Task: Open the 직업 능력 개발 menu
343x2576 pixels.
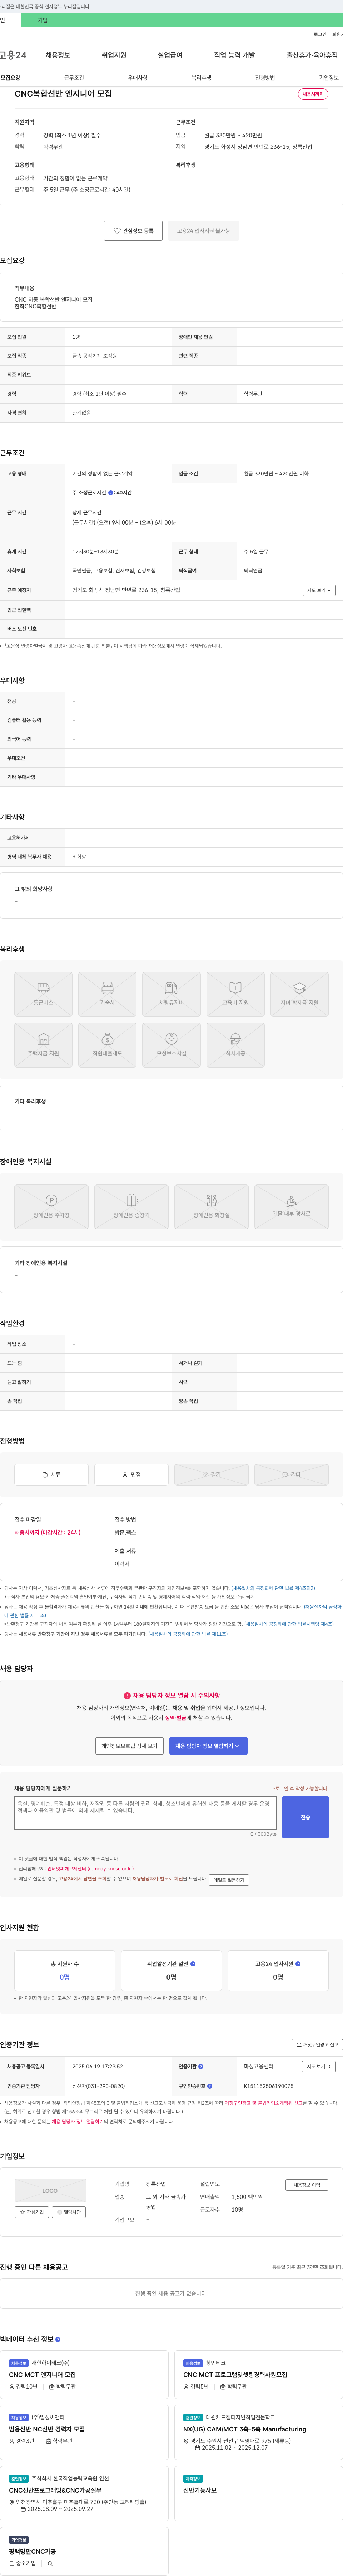Action: coord(234,55)
